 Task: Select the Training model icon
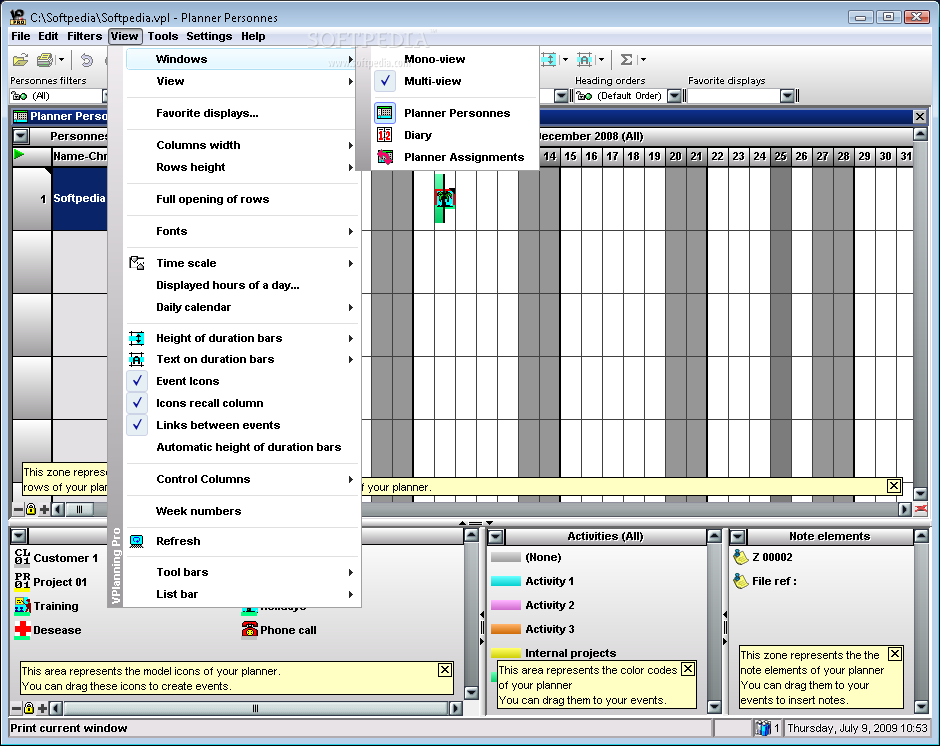coord(22,606)
